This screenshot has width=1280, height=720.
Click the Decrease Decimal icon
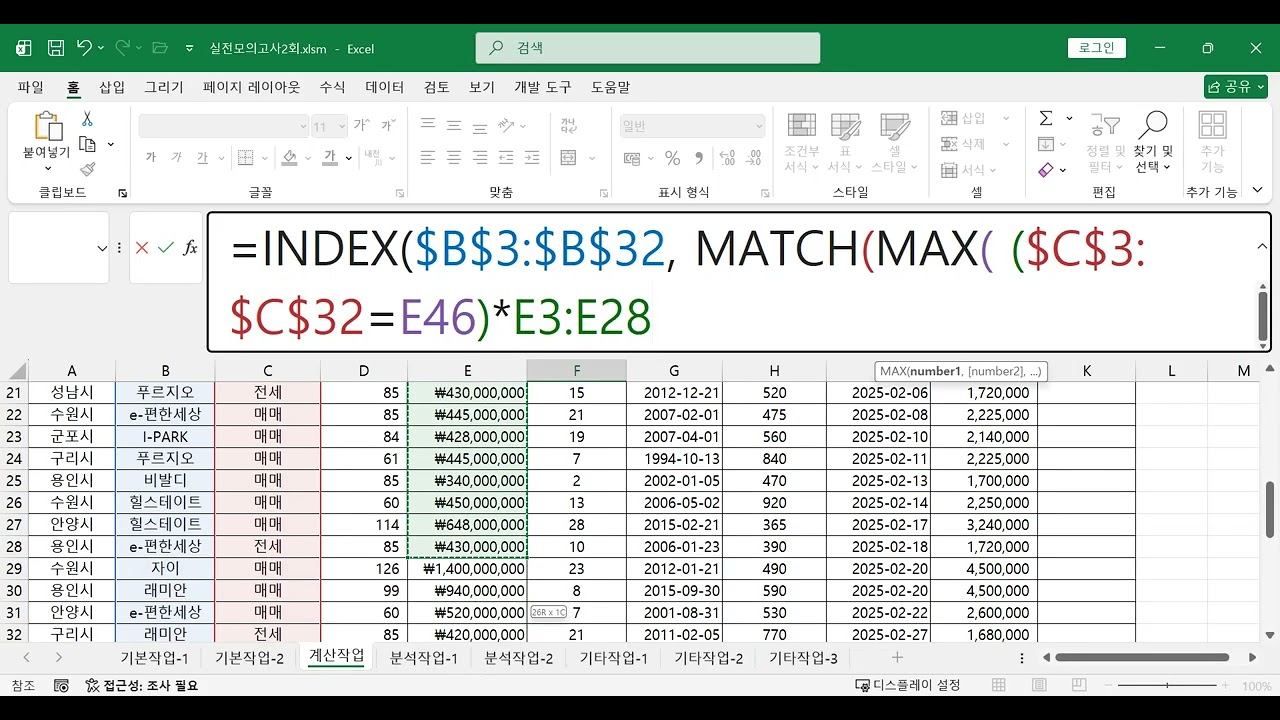pos(754,158)
